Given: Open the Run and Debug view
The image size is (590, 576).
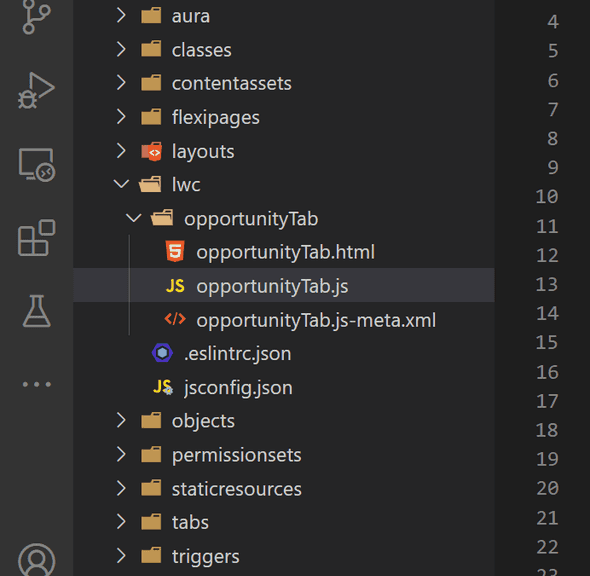Looking at the screenshot, I should click(x=36, y=91).
